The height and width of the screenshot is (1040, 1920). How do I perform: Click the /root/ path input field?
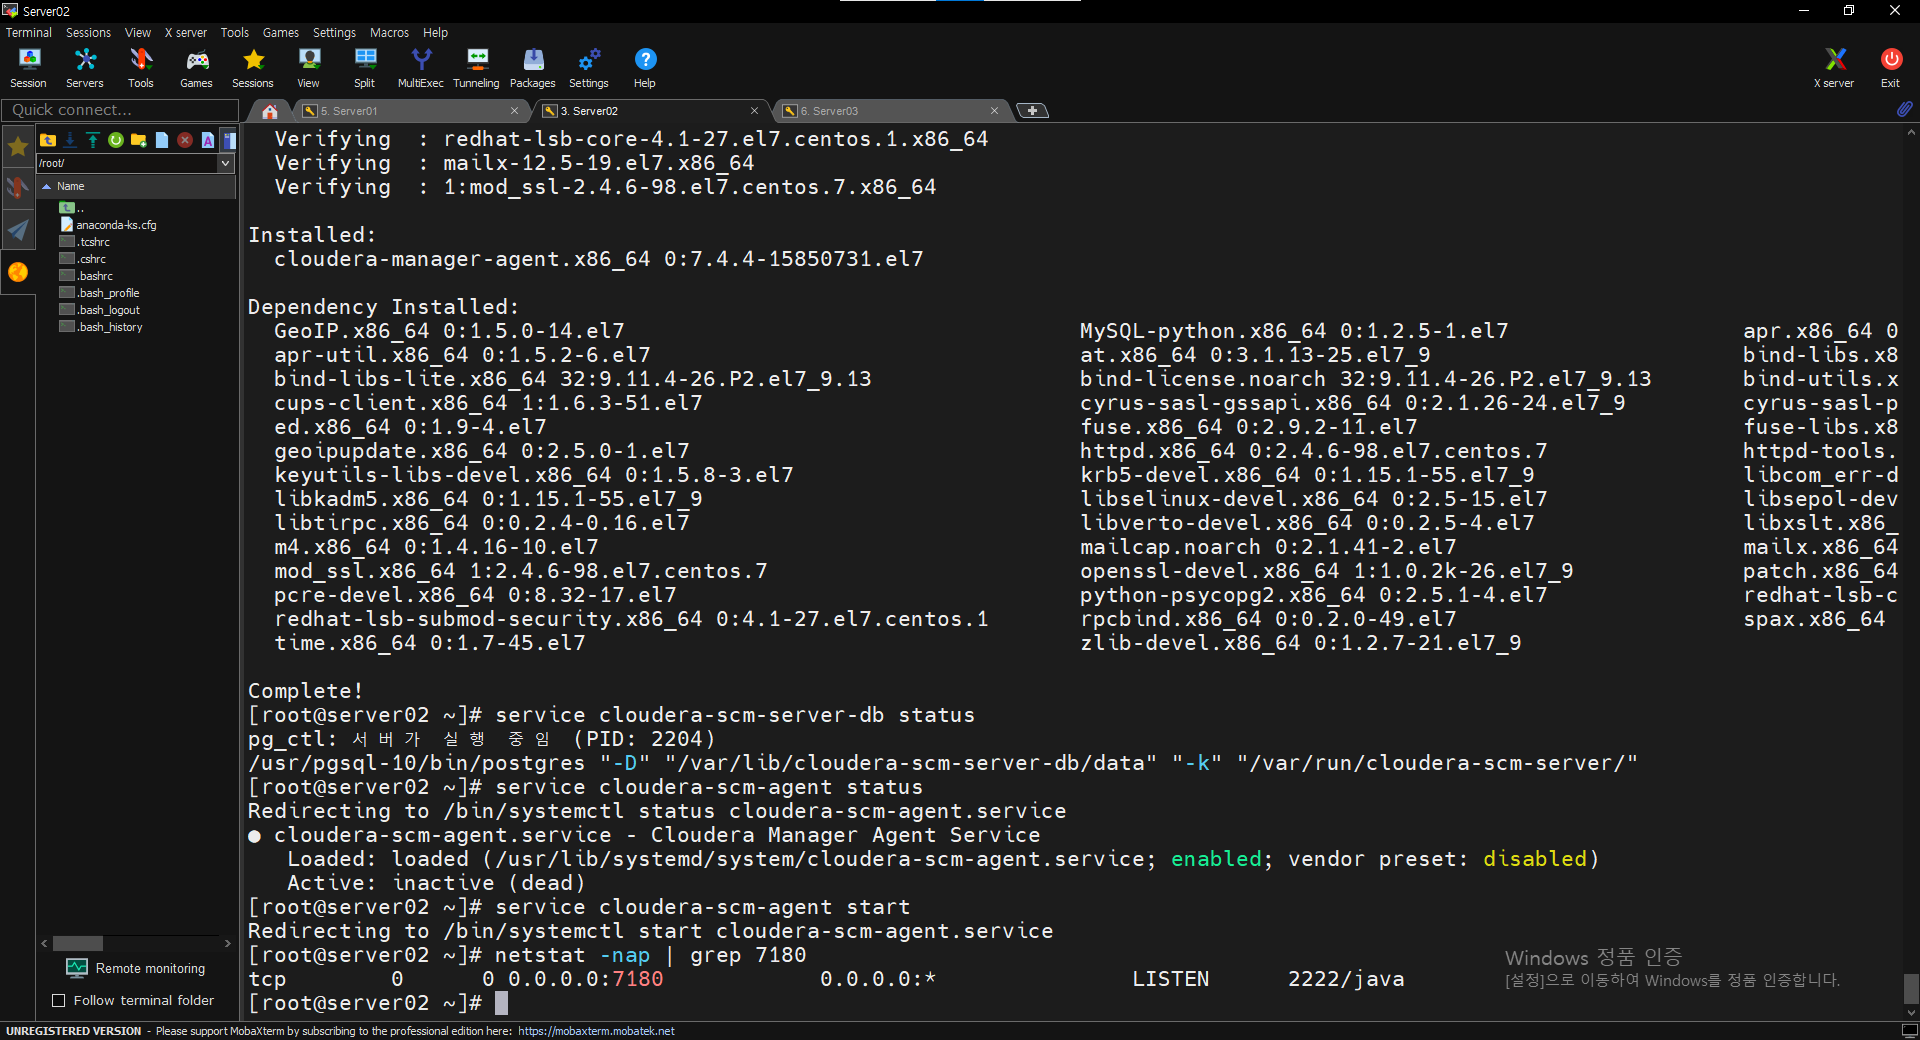[x=127, y=163]
